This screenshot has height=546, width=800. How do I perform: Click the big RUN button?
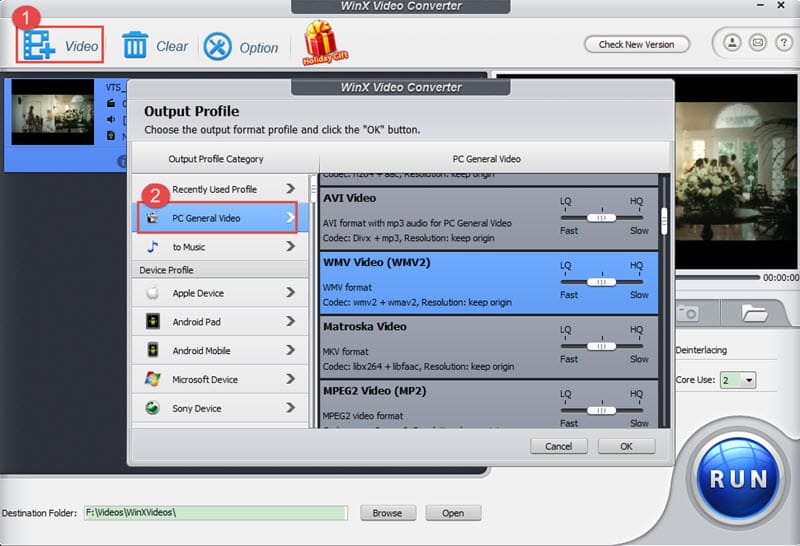tap(738, 479)
